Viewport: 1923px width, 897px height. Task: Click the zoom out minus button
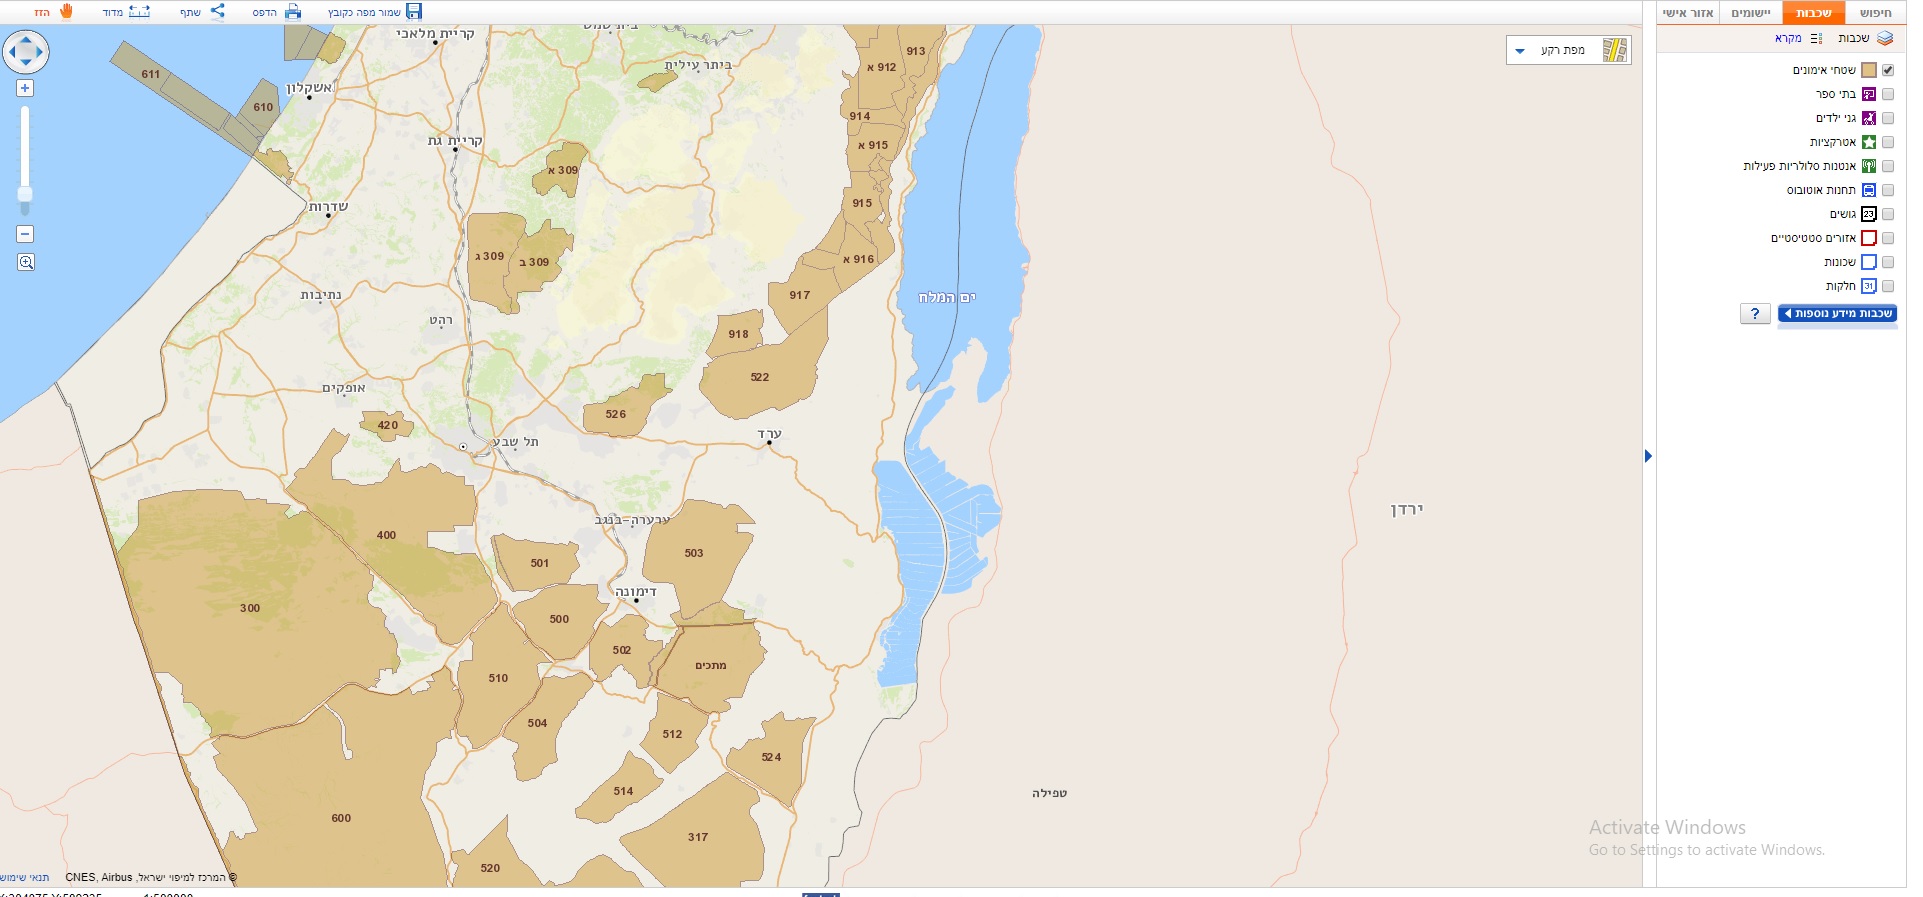point(25,234)
